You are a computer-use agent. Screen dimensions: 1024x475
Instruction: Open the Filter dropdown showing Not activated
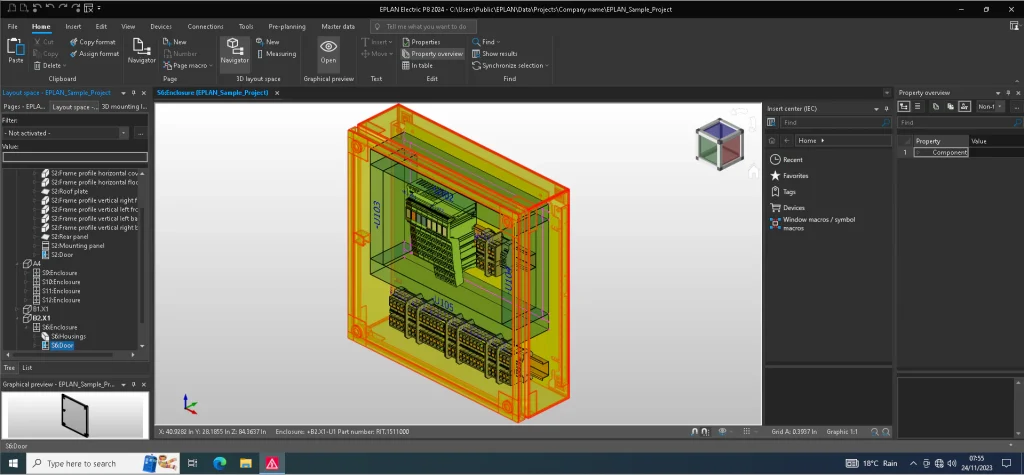[123, 132]
